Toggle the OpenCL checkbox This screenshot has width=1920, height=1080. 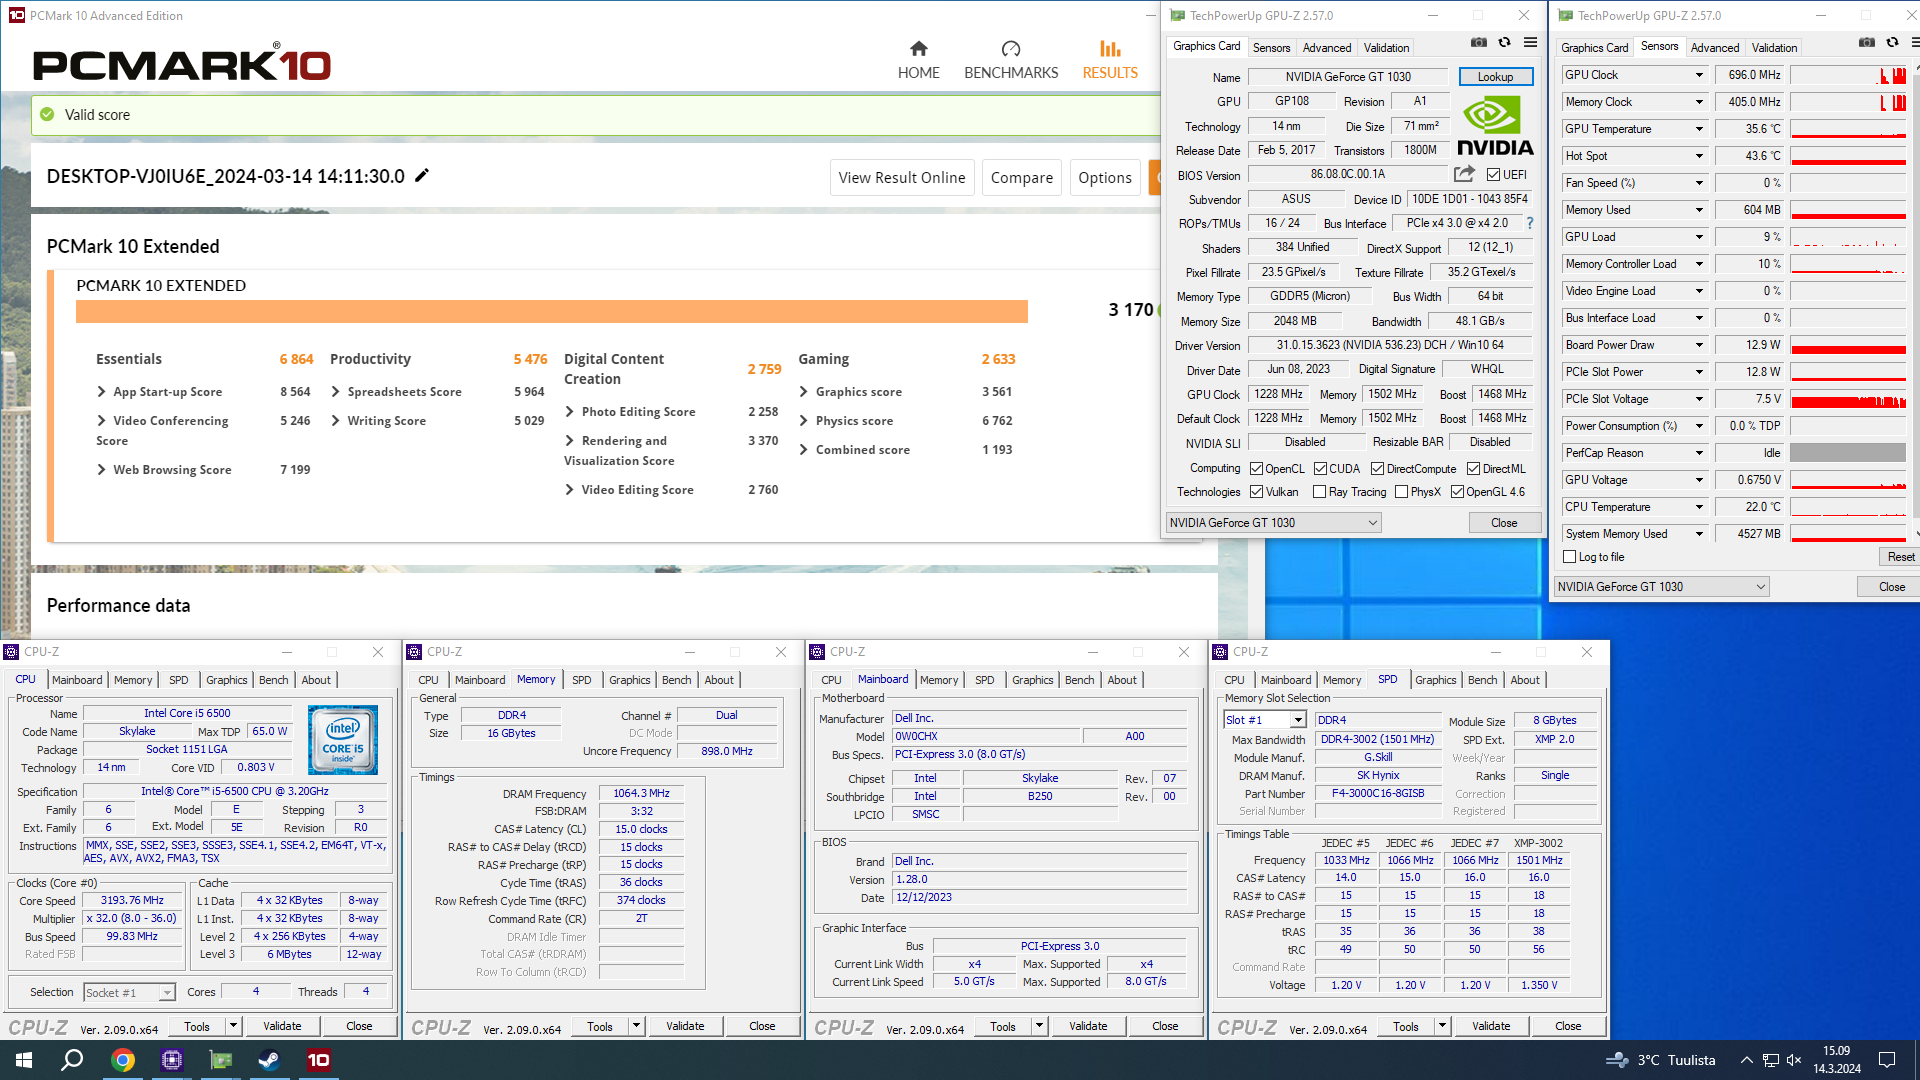point(1257,469)
